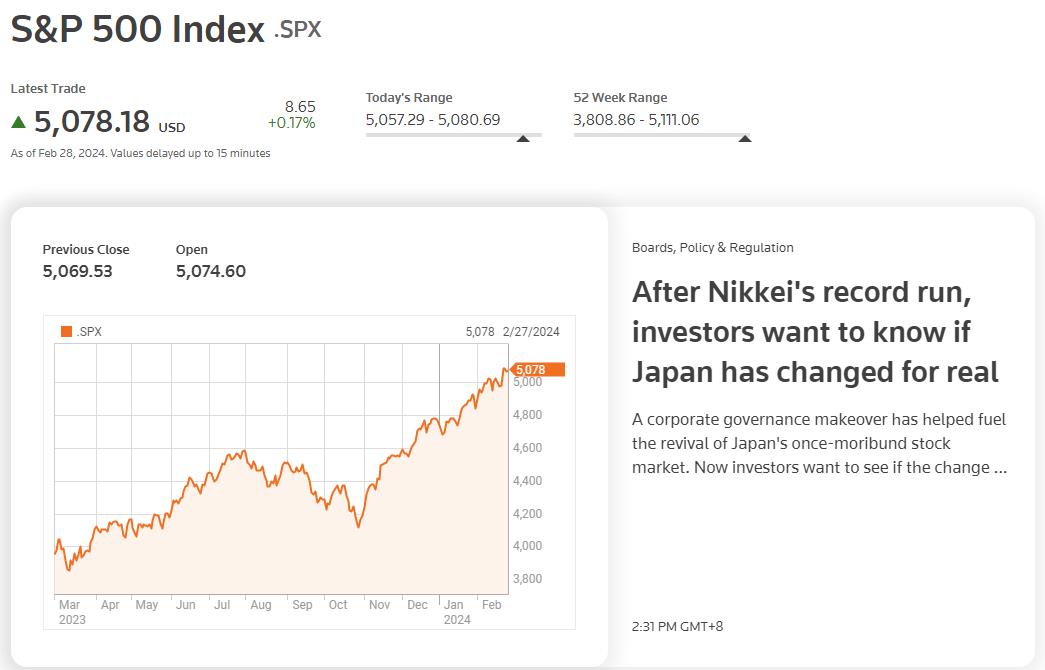Click the 5,078.18 latest trade price
This screenshot has width=1045, height=670.
pyautogui.click(x=92, y=122)
